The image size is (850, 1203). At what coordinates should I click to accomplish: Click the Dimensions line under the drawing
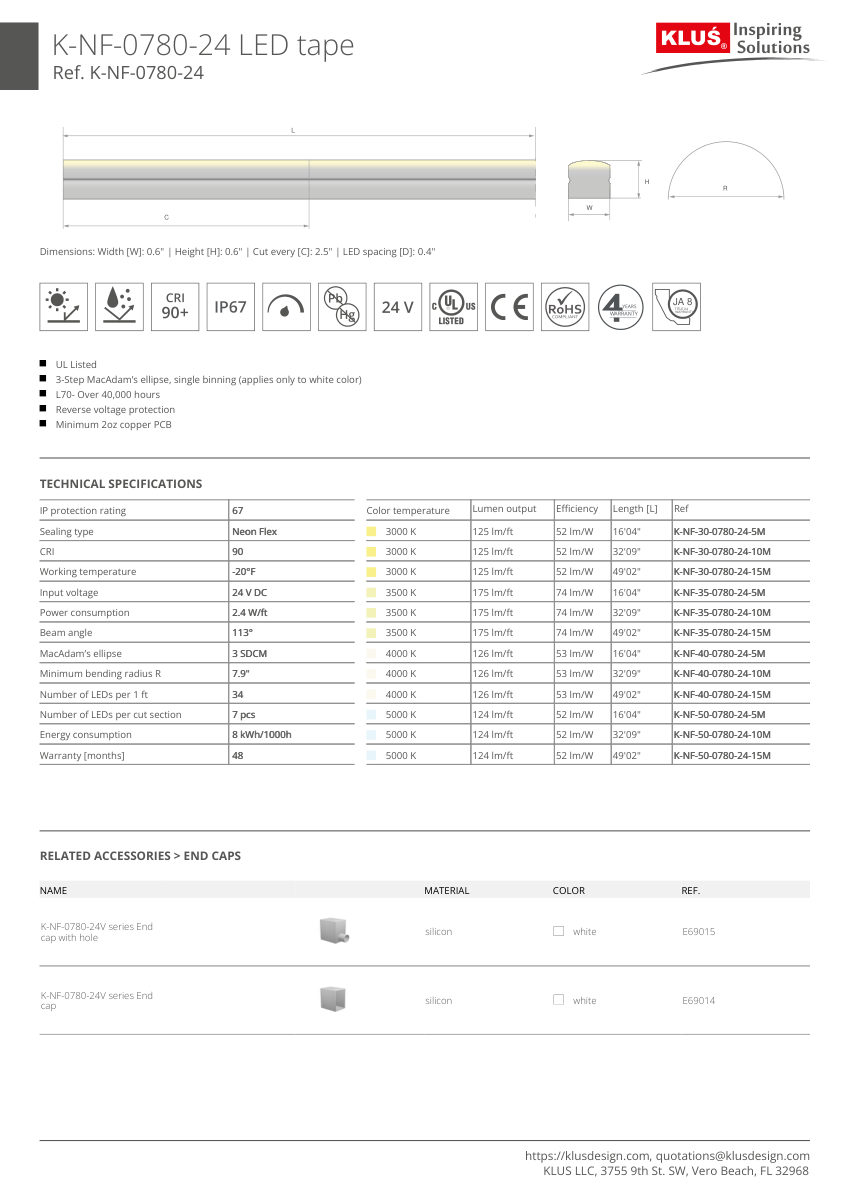point(238,251)
